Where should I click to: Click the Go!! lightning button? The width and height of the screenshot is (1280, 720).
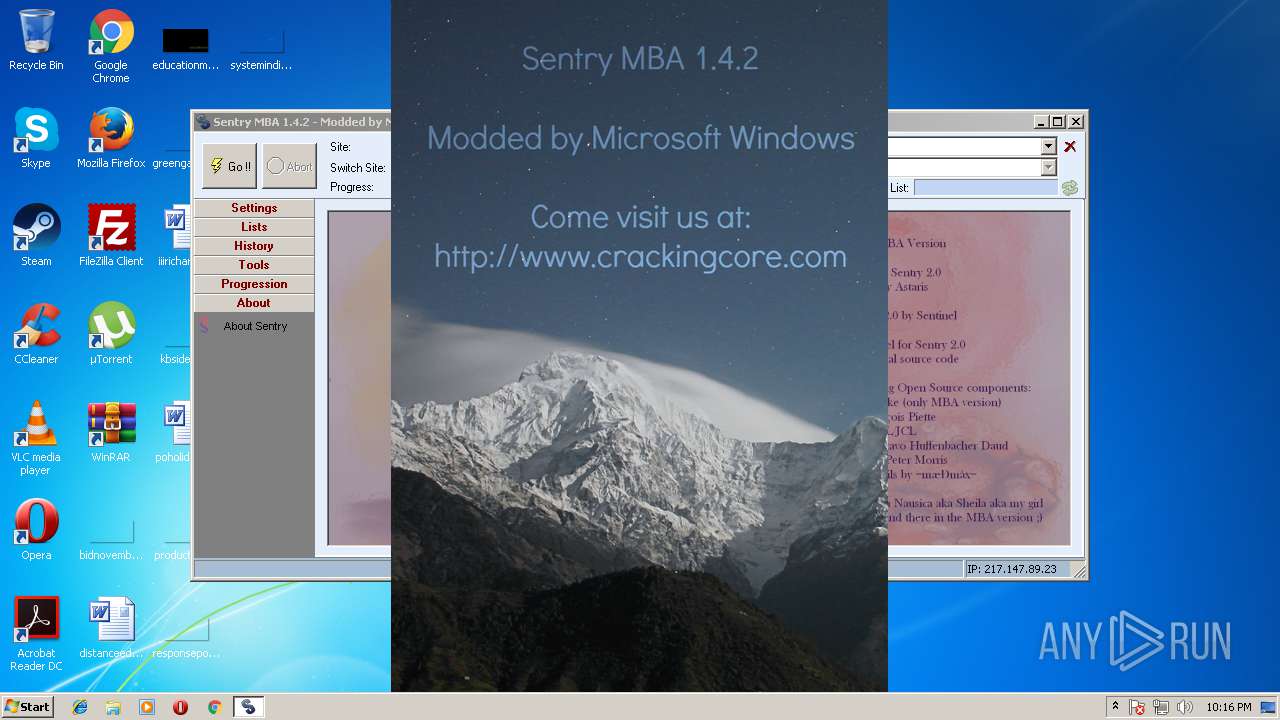click(x=229, y=166)
